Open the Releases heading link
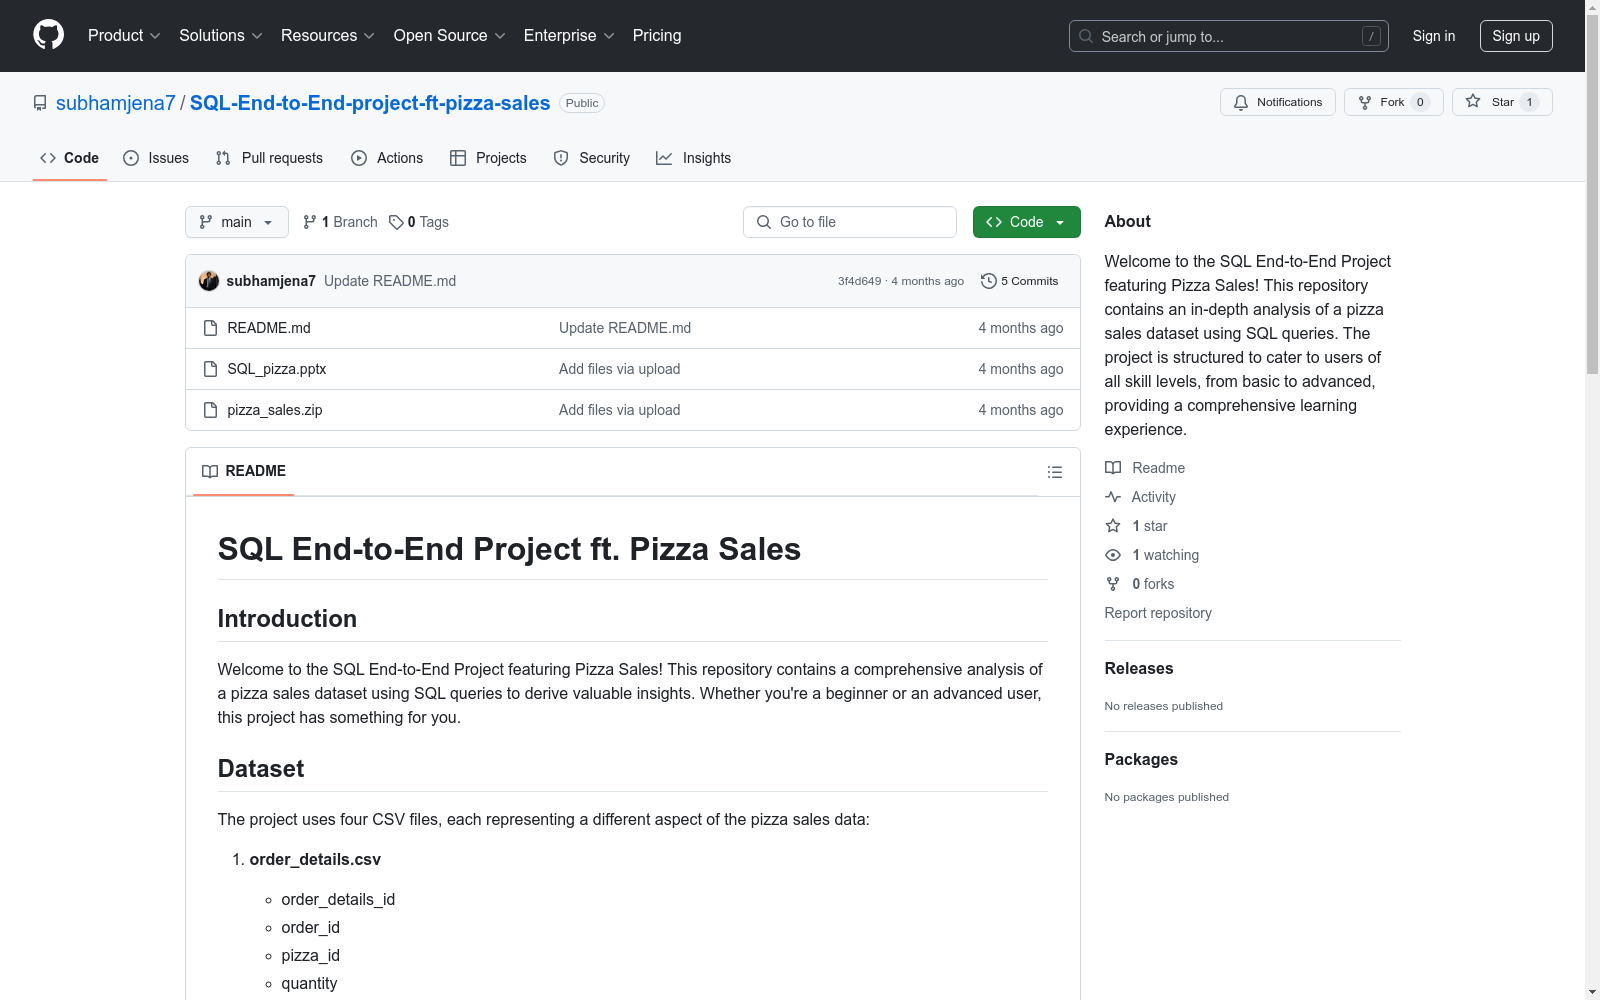The height and width of the screenshot is (1000, 1600). point(1139,669)
